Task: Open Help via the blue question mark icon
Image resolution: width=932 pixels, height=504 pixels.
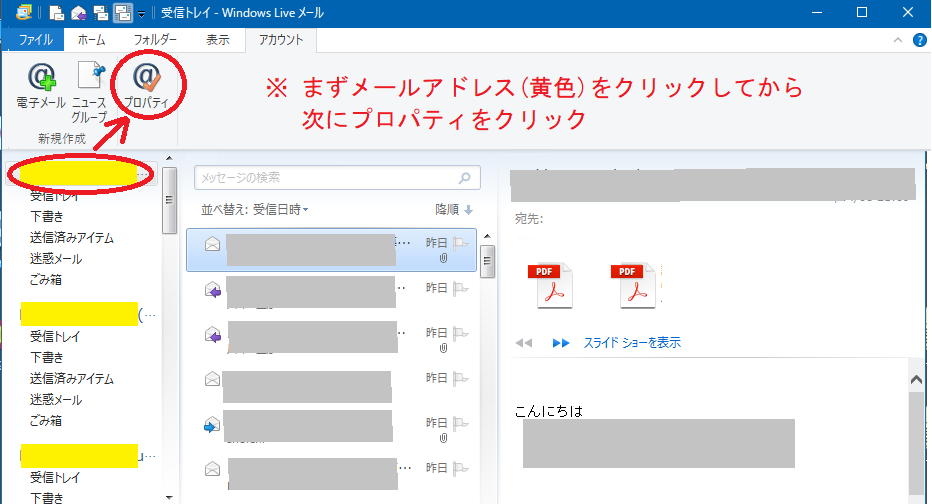Action: point(920,40)
